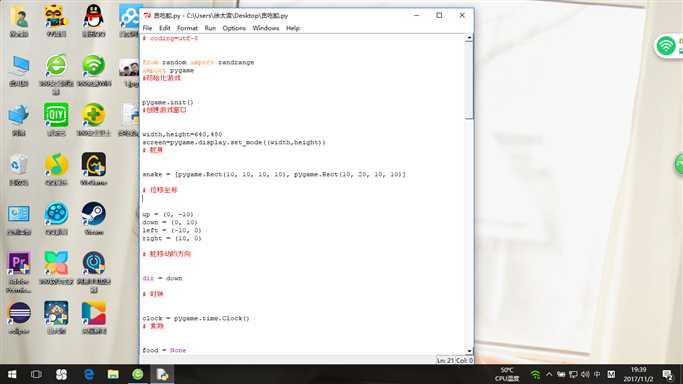Select the 360 browser green e desktop icon
This screenshot has height=384, width=683.
pos(56,73)
